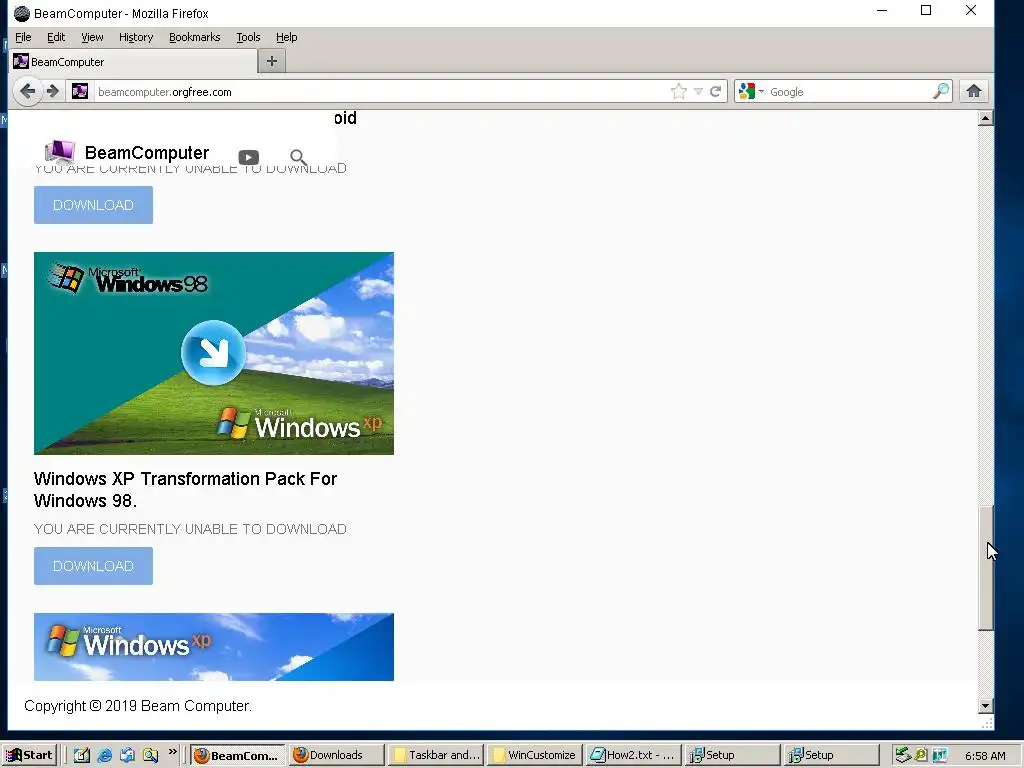
Task: Open the Bookmarks menu
Action: pyautogui.click(x=195, y=37)
